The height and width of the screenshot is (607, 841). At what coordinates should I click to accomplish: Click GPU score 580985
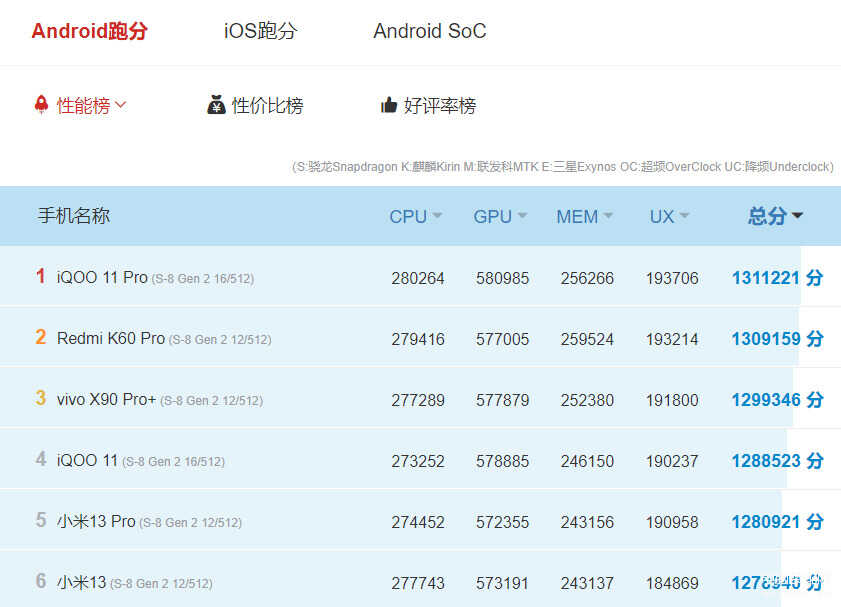pos(503,278)
